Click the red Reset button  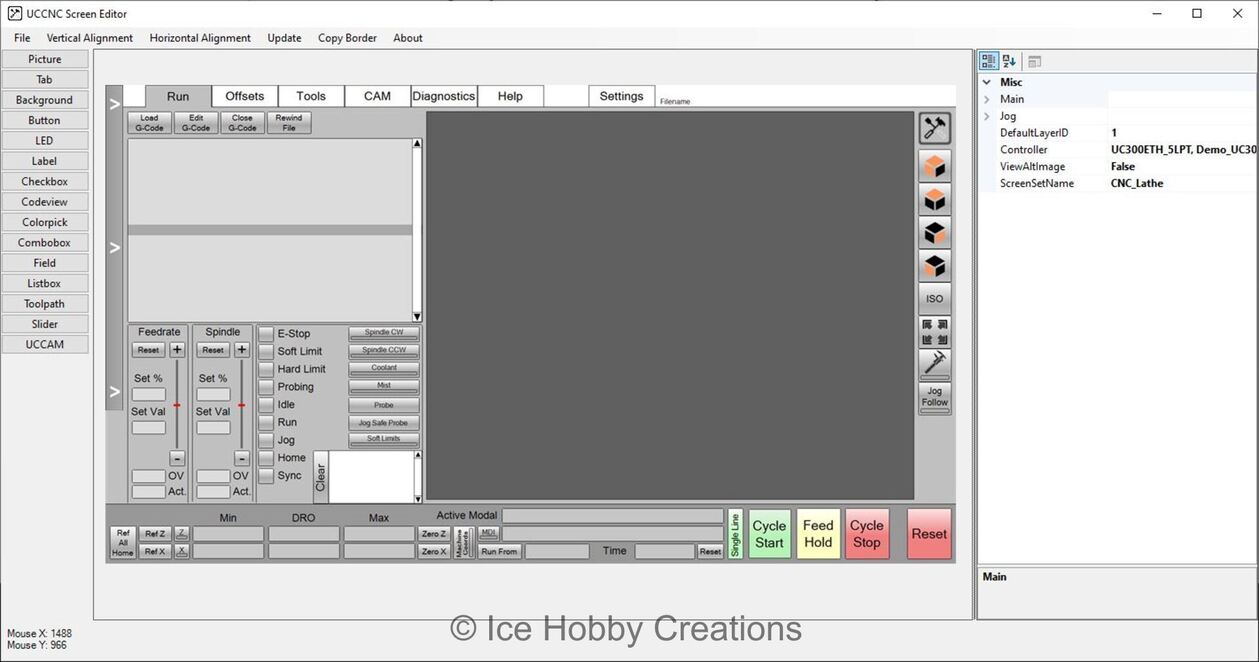tap(929, 534)
